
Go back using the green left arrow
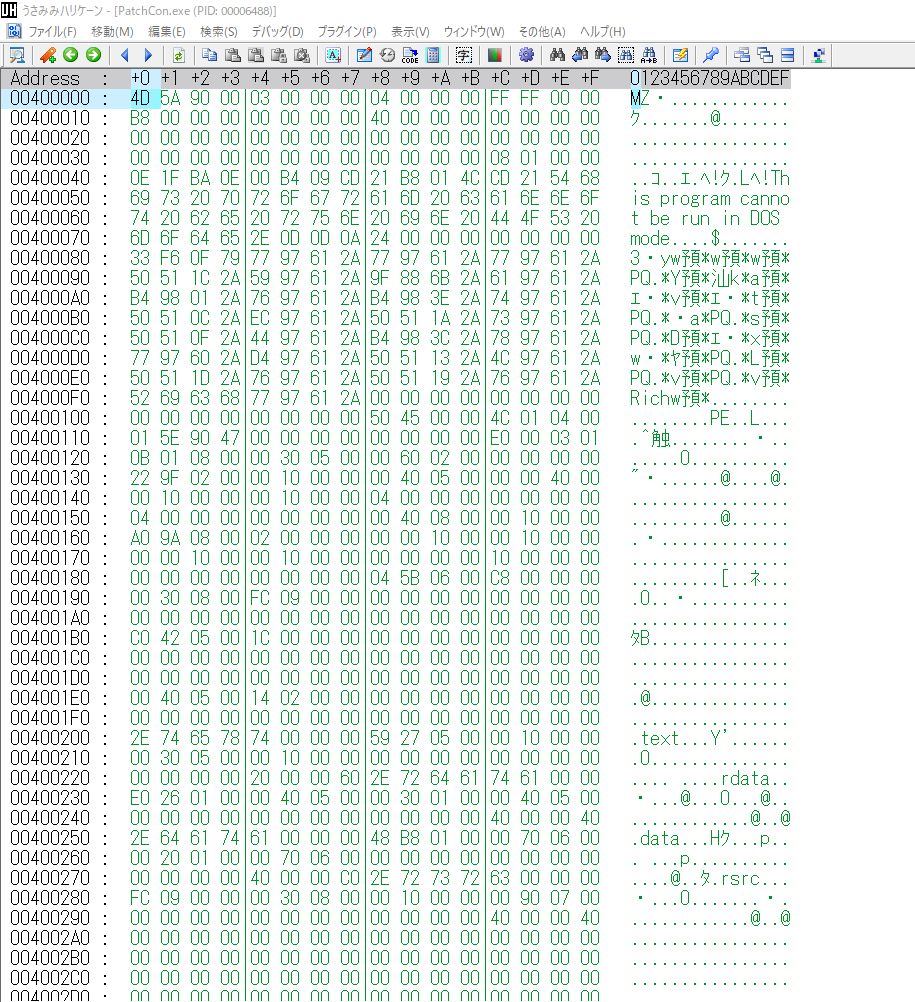70,56
